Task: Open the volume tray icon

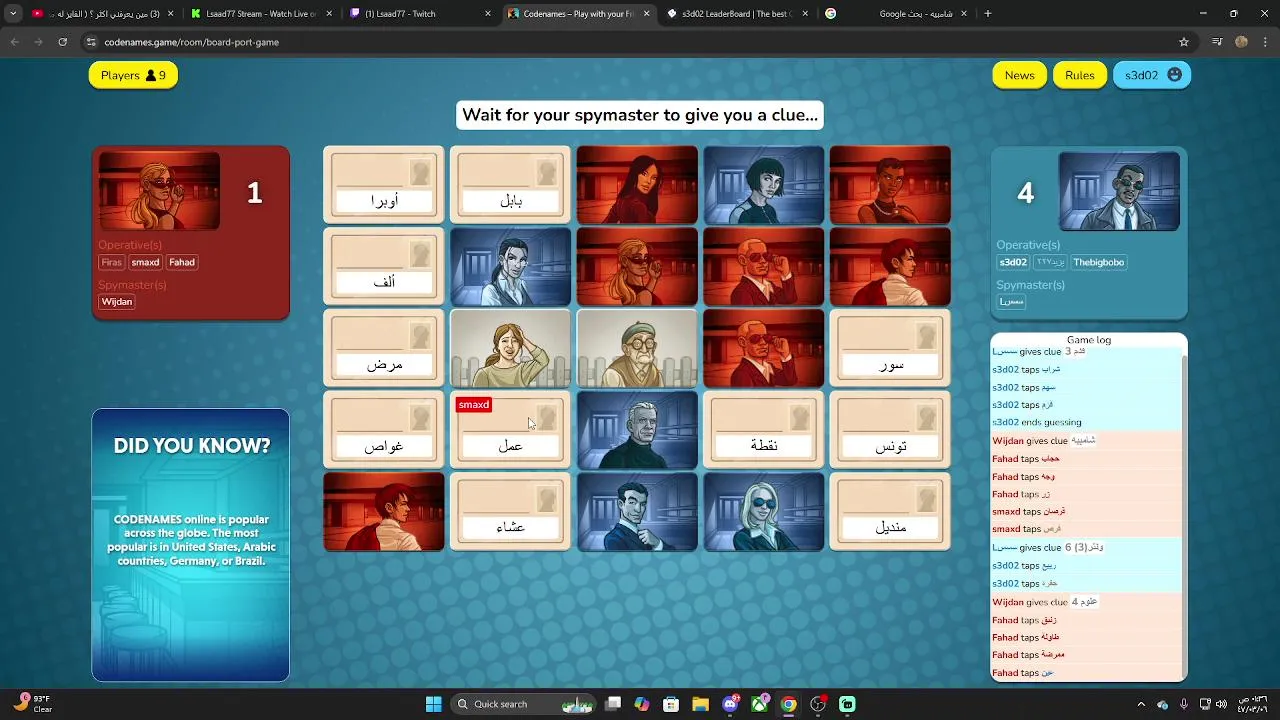Action: click(1223, 704)
